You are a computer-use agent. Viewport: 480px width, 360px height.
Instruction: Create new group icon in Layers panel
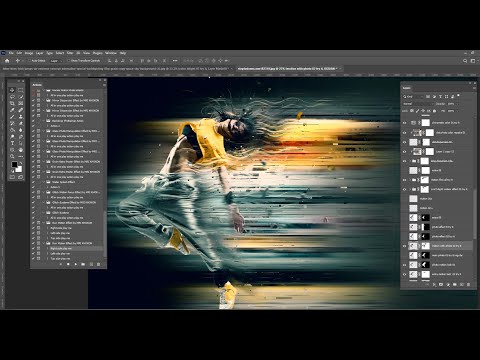tap(455, 284)
